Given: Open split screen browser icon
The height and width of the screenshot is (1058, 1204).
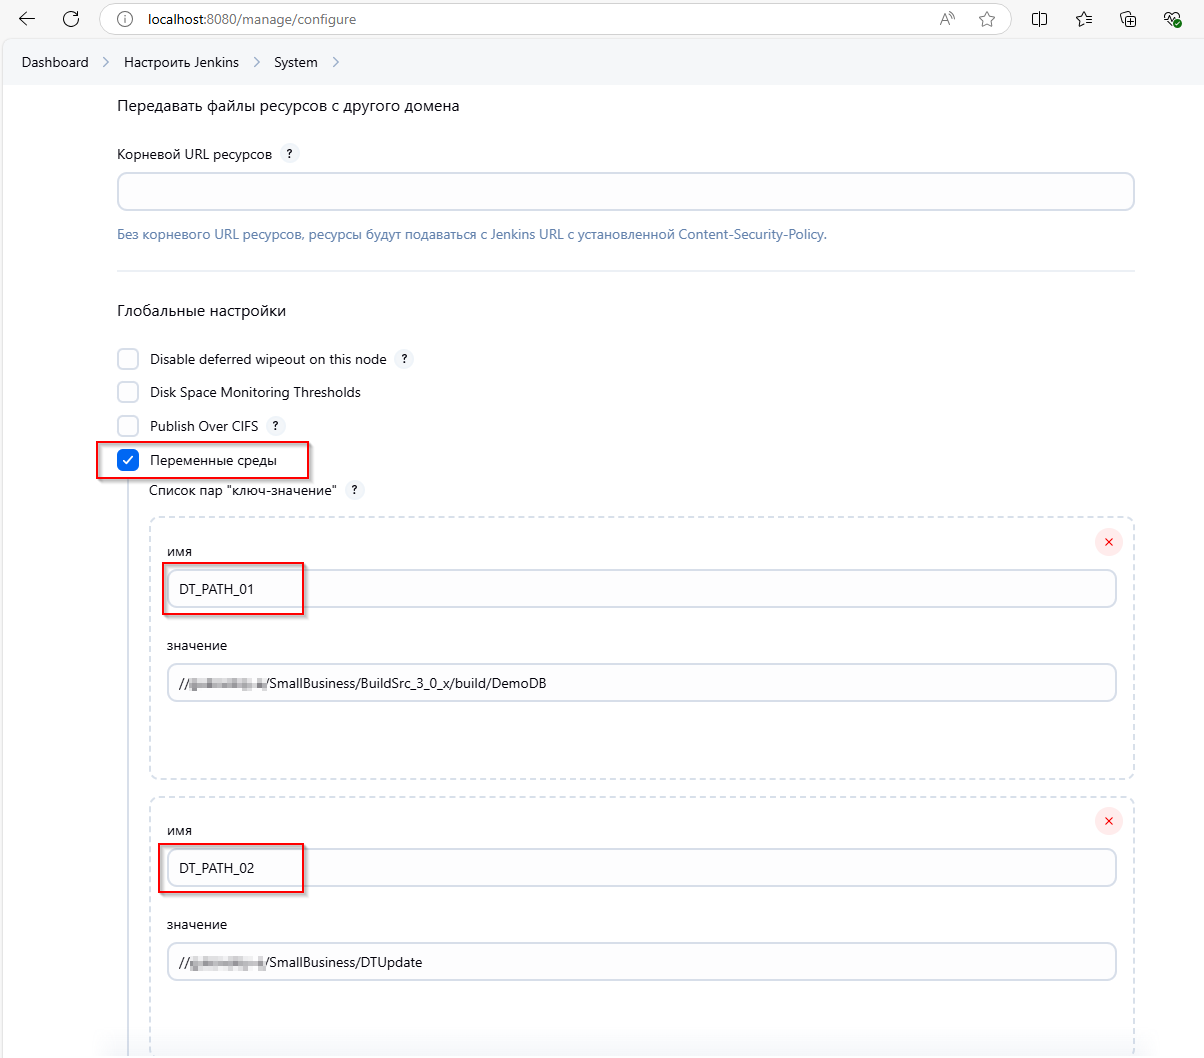Looking at the screenshot, I should click(x=1039, y=19).
